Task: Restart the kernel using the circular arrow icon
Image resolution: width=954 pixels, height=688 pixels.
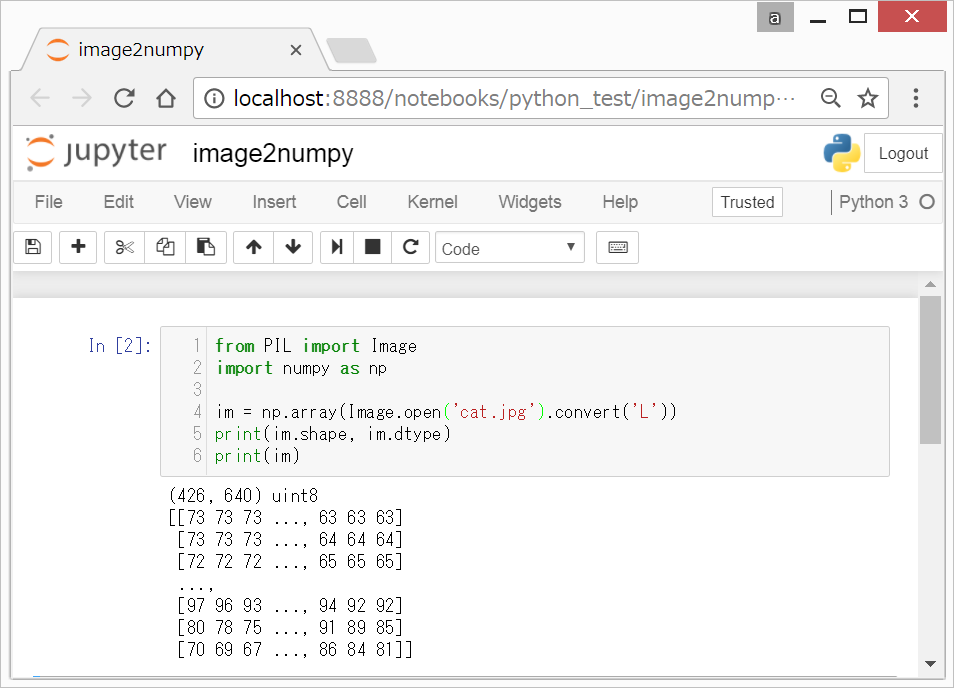Action: pyautogui.click(x=410, y=248)
